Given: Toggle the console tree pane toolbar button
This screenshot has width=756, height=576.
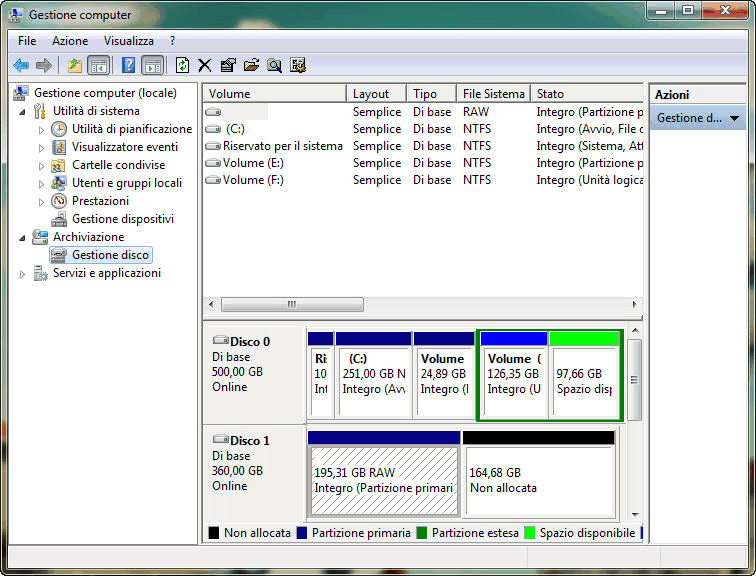Looking at the screenshot, I should tap(98, 65).
